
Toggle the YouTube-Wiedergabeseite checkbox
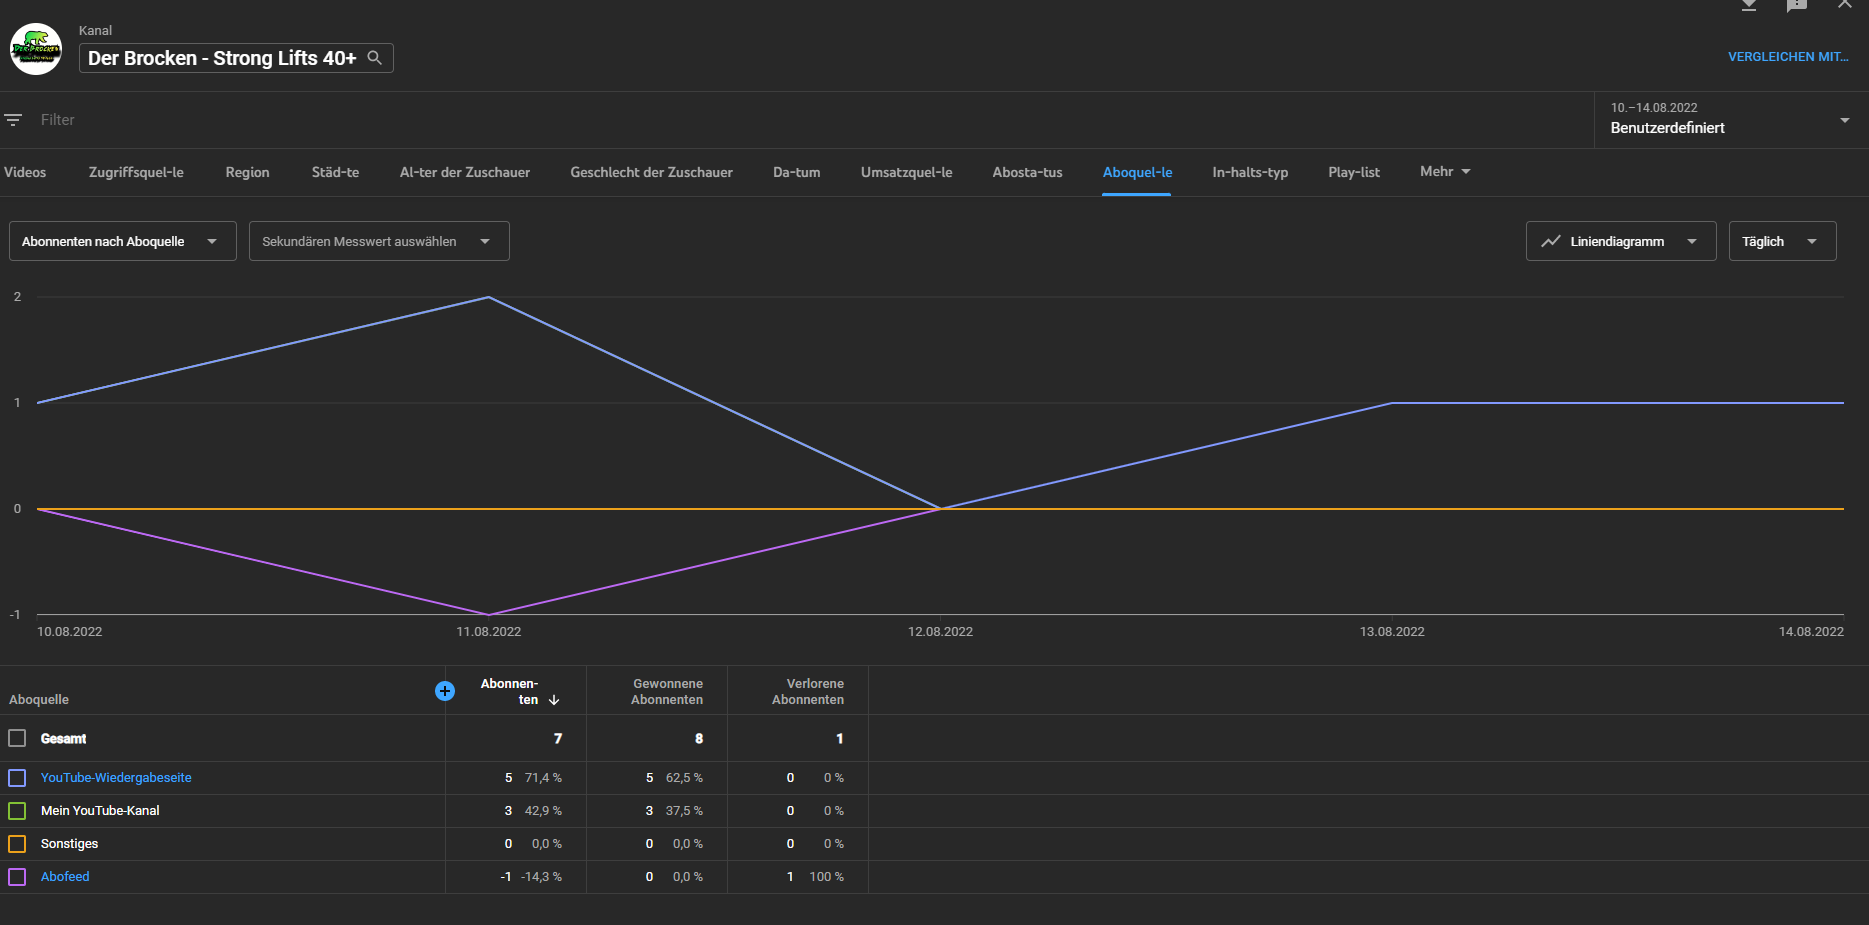17,778
